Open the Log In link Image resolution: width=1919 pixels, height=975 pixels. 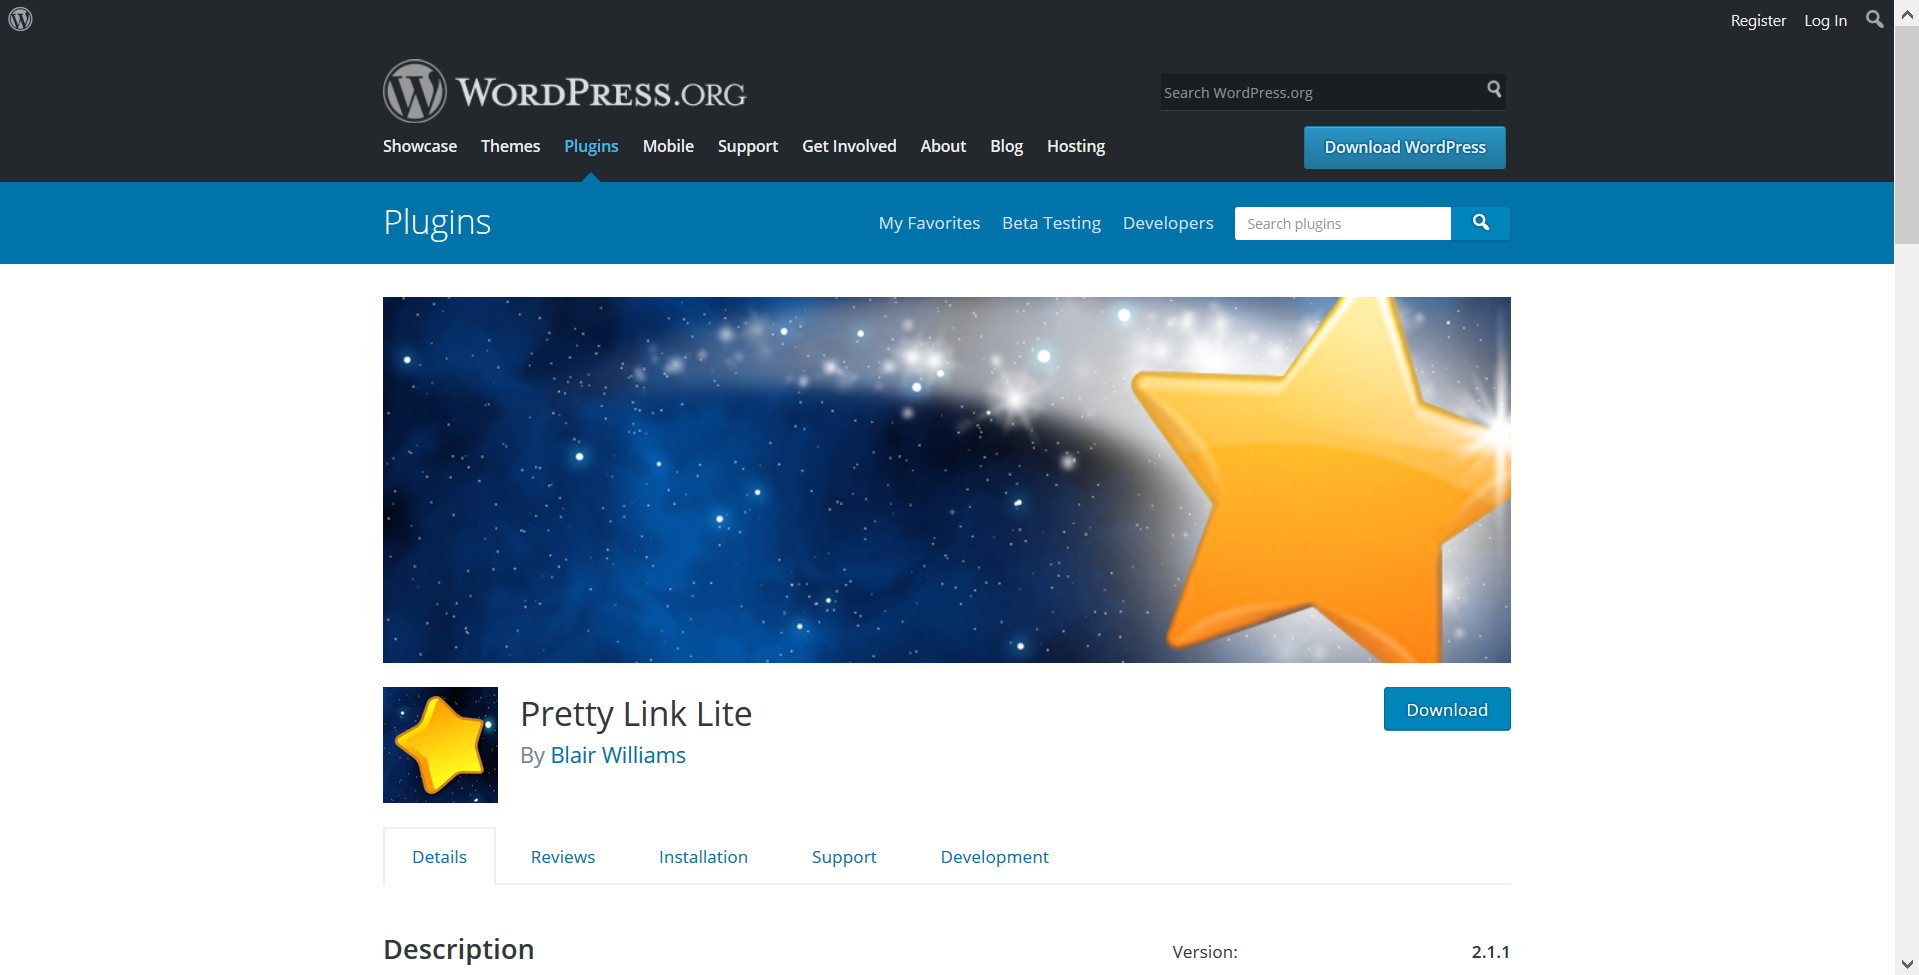tap(1825, 20)
